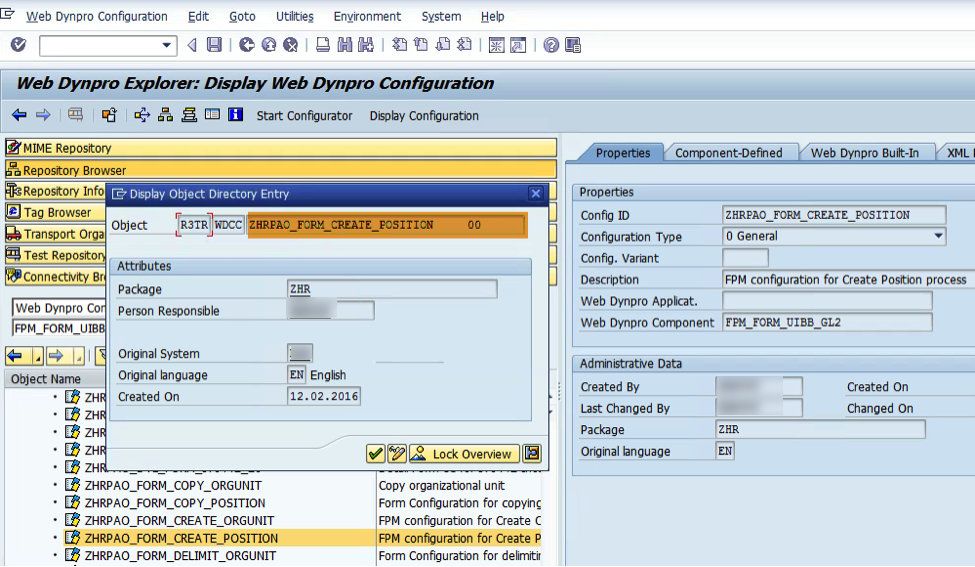Click the highlighted object name field in the dialog

387,225
